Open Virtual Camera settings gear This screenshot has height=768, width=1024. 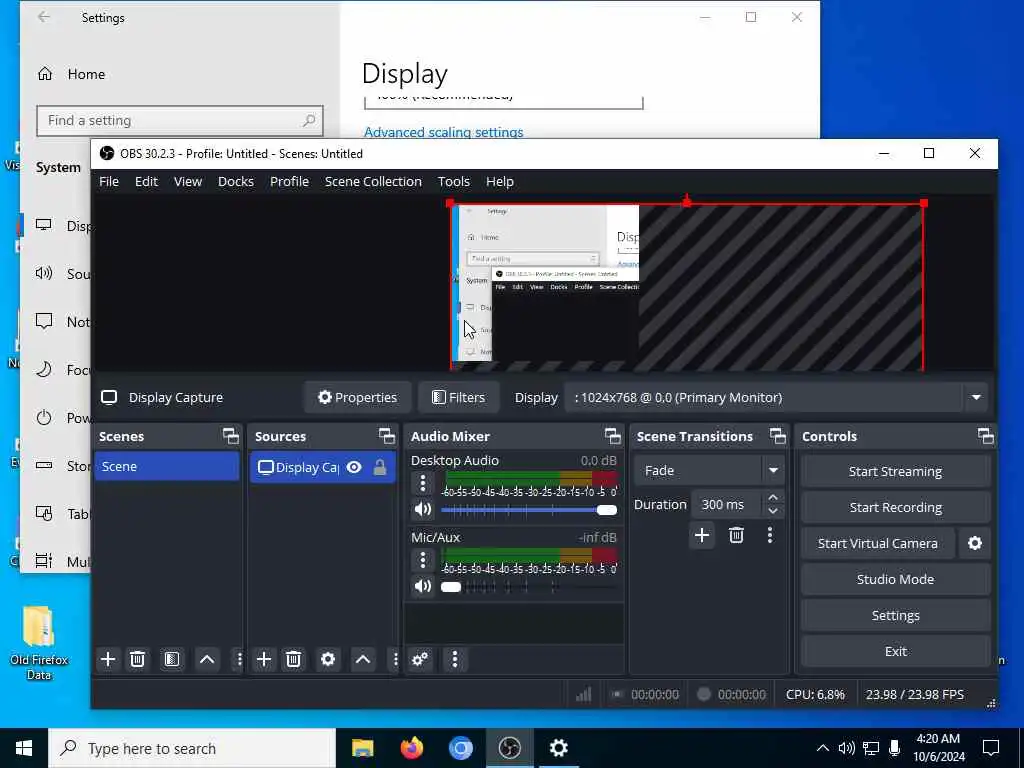(x=975, y=543)
